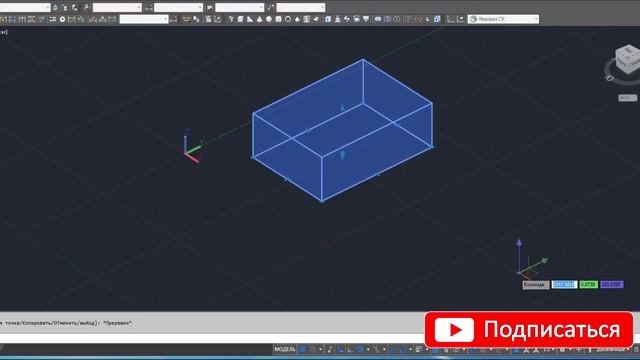Expand polar tracking settings arrow
Screen dimensions: 640x360
[x=368, y=349]
